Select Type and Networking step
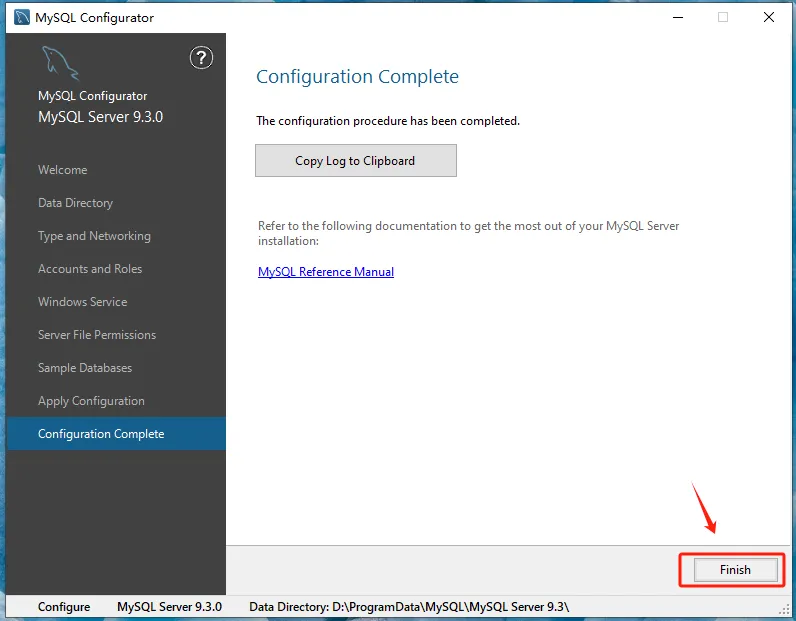The width and height of the screenshot is (796, 621). coord(94,236)
